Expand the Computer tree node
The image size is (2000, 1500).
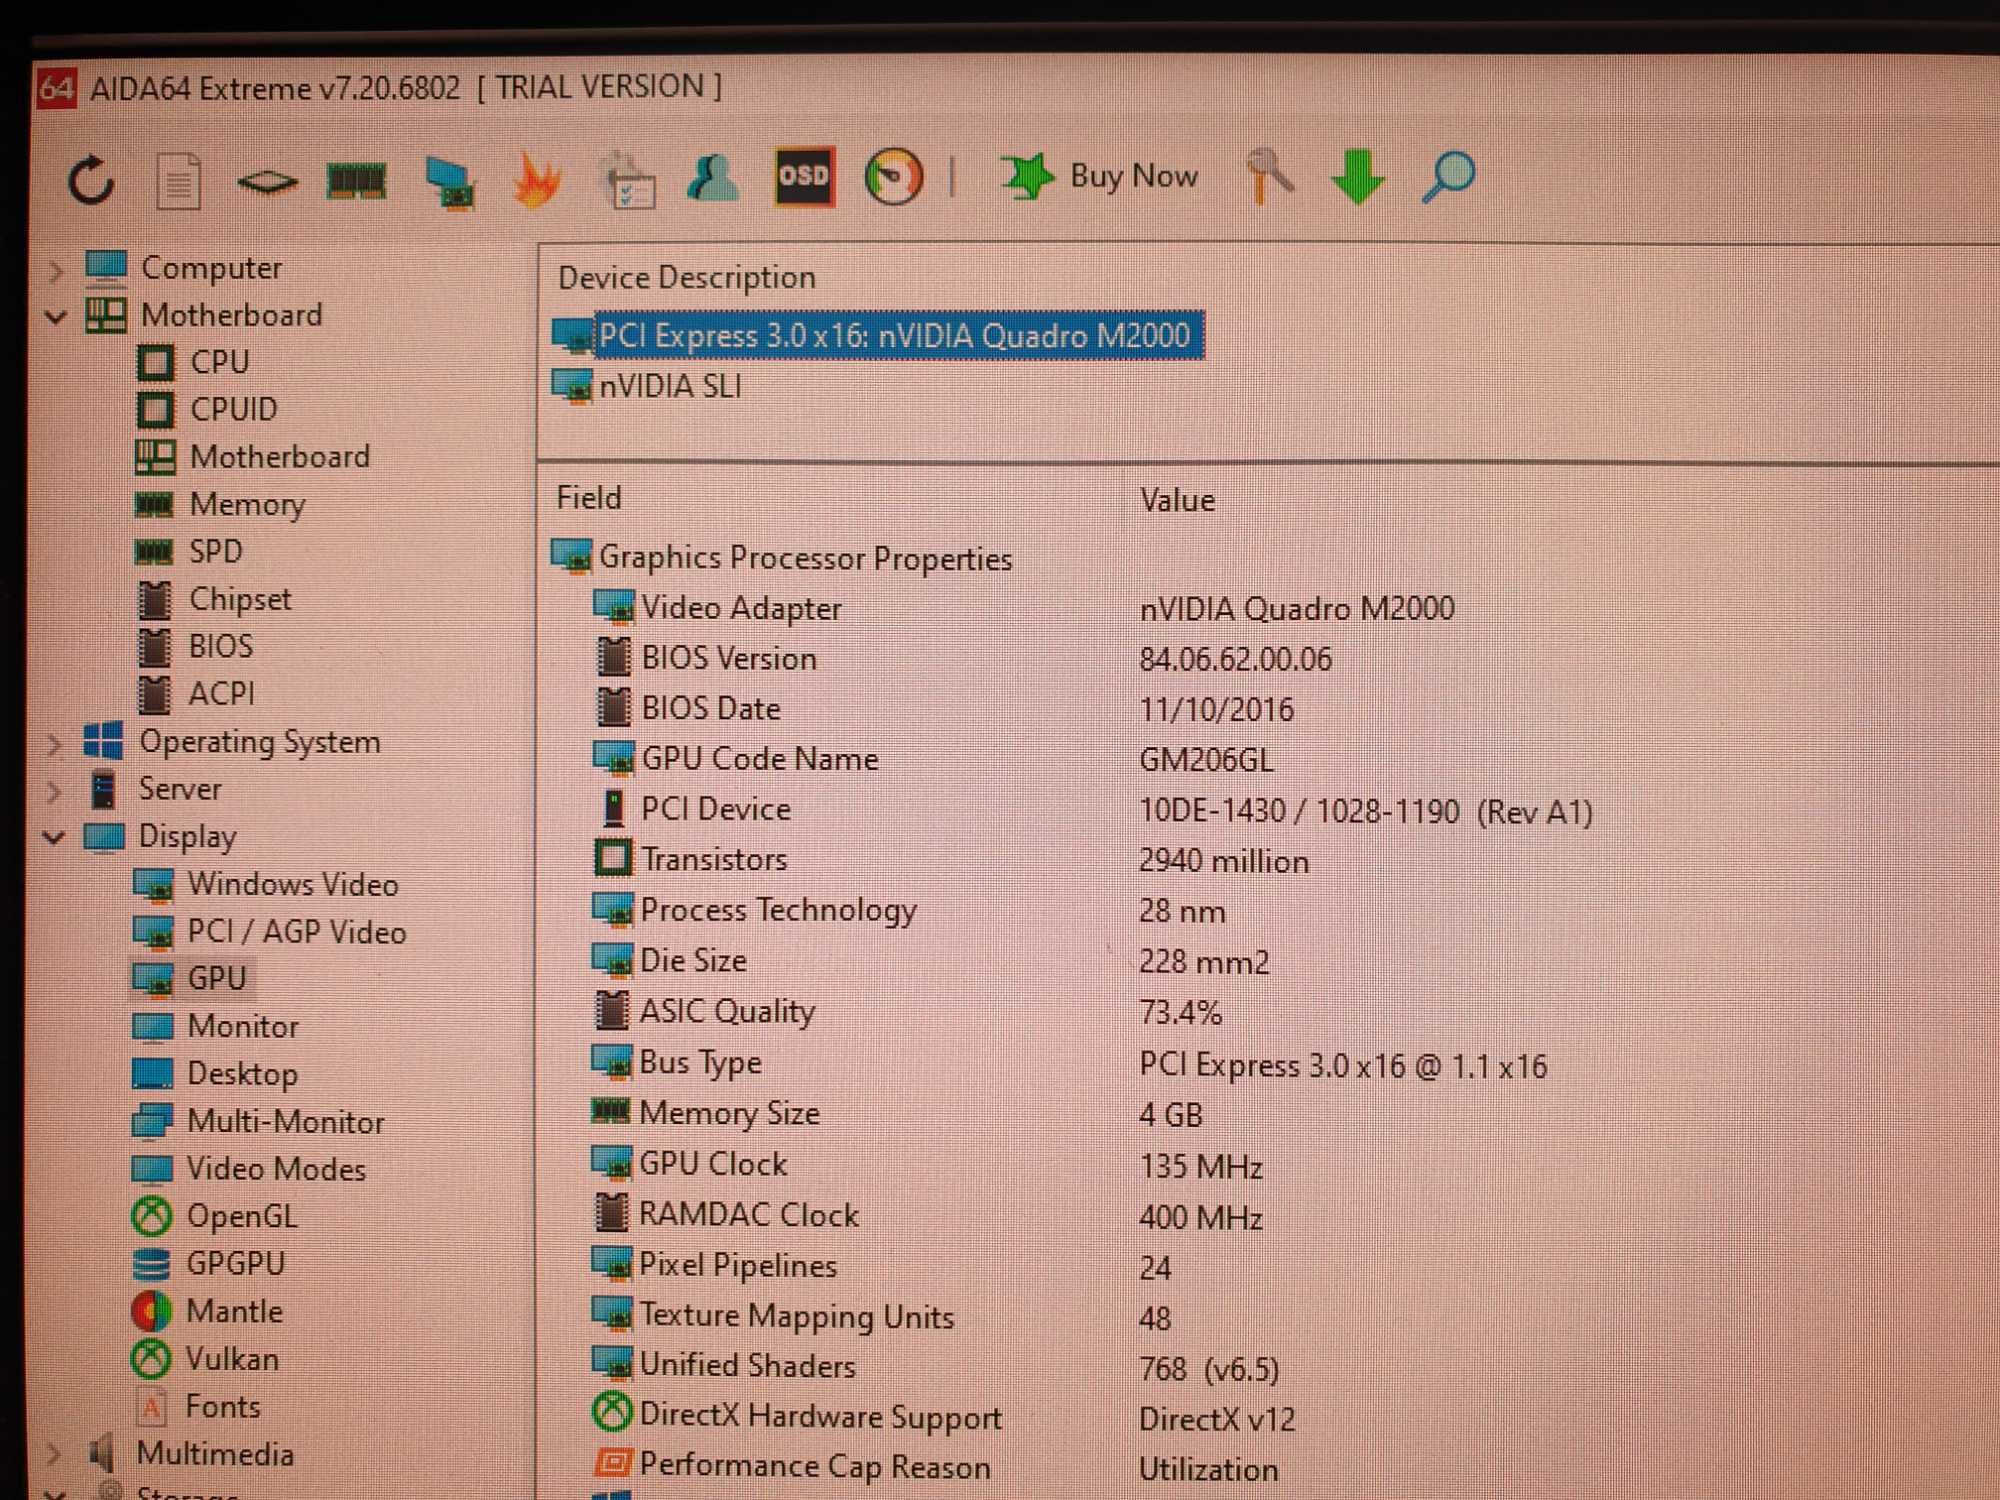55,270
